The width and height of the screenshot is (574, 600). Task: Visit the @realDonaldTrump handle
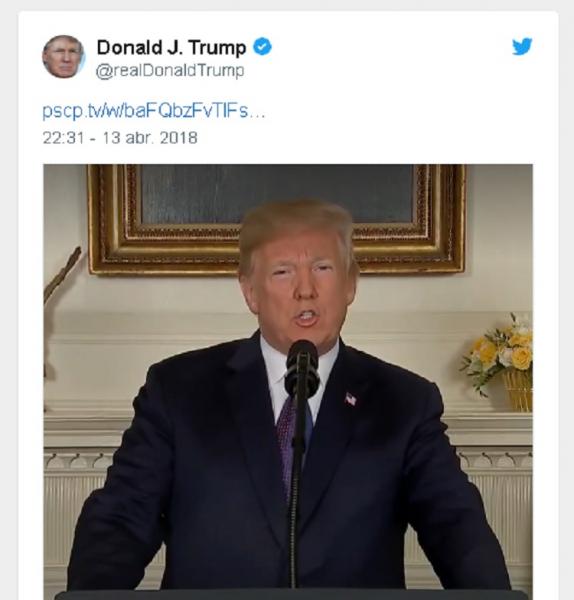click(x=170, y=71)
